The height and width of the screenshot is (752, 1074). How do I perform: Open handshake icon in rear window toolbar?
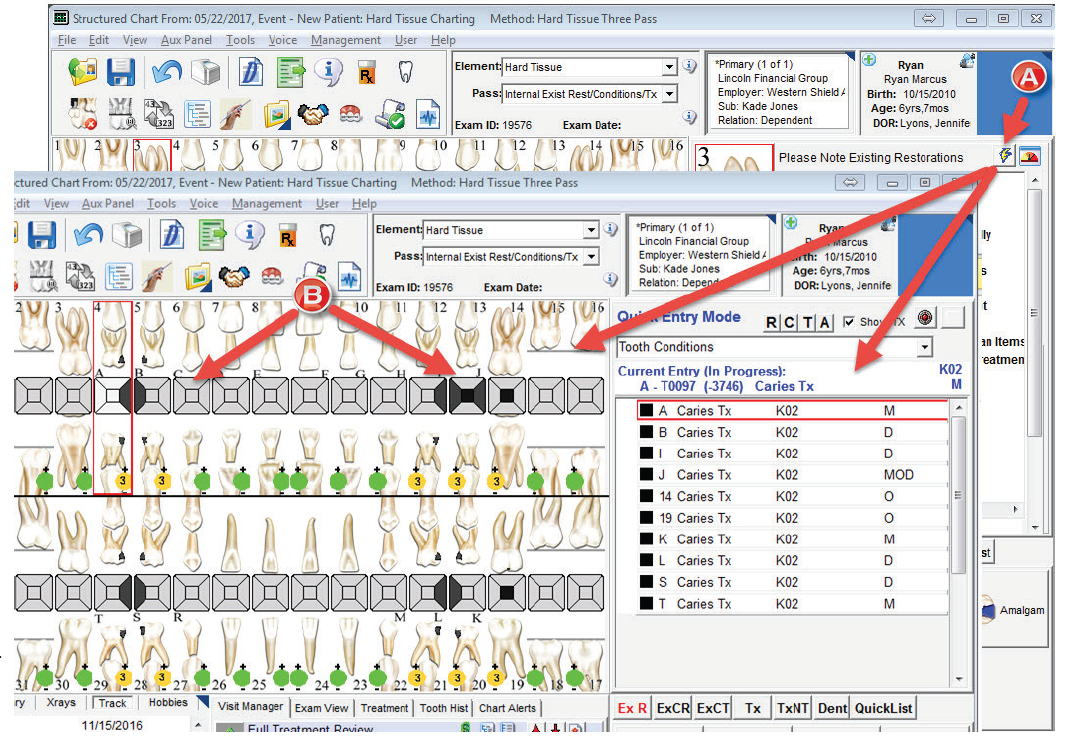click(x=312, y=114)
